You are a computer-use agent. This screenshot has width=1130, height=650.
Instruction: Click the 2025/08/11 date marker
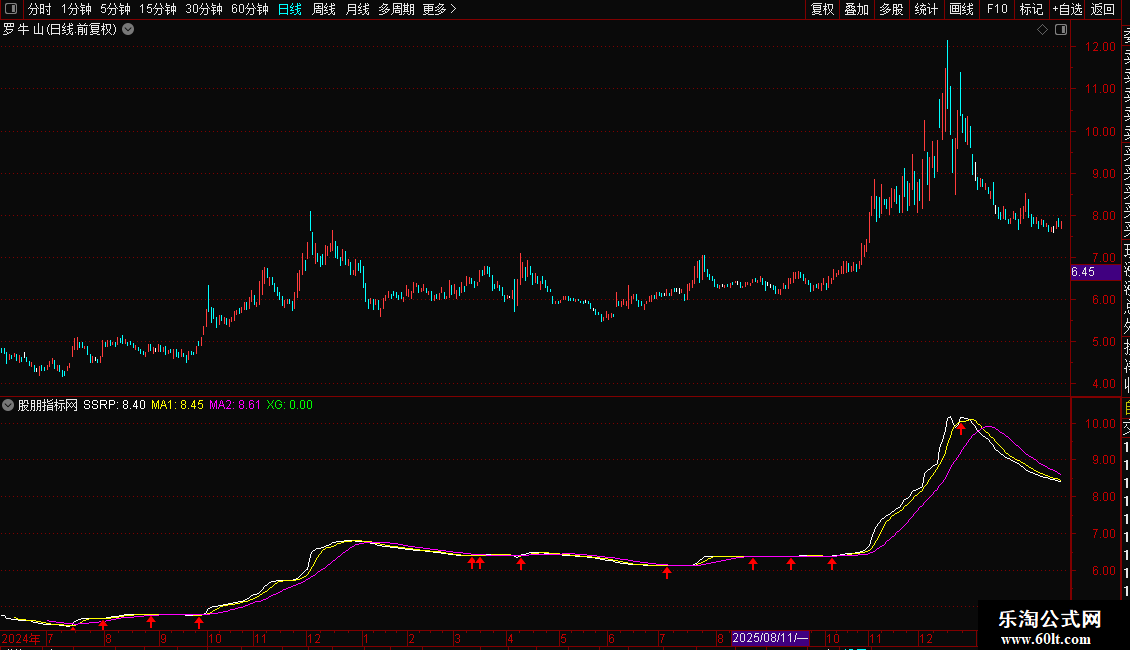tap(770, 638)
